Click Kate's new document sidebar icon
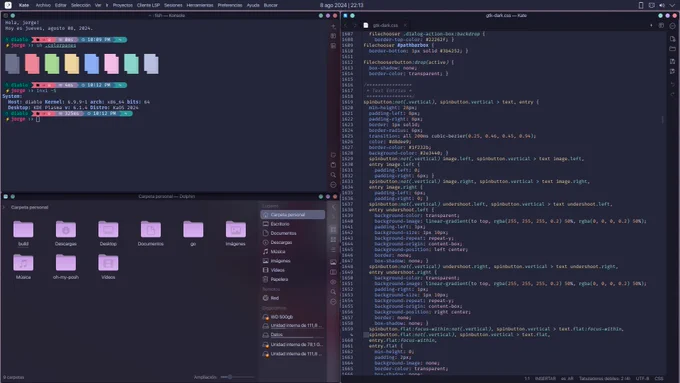 point(673,39)
